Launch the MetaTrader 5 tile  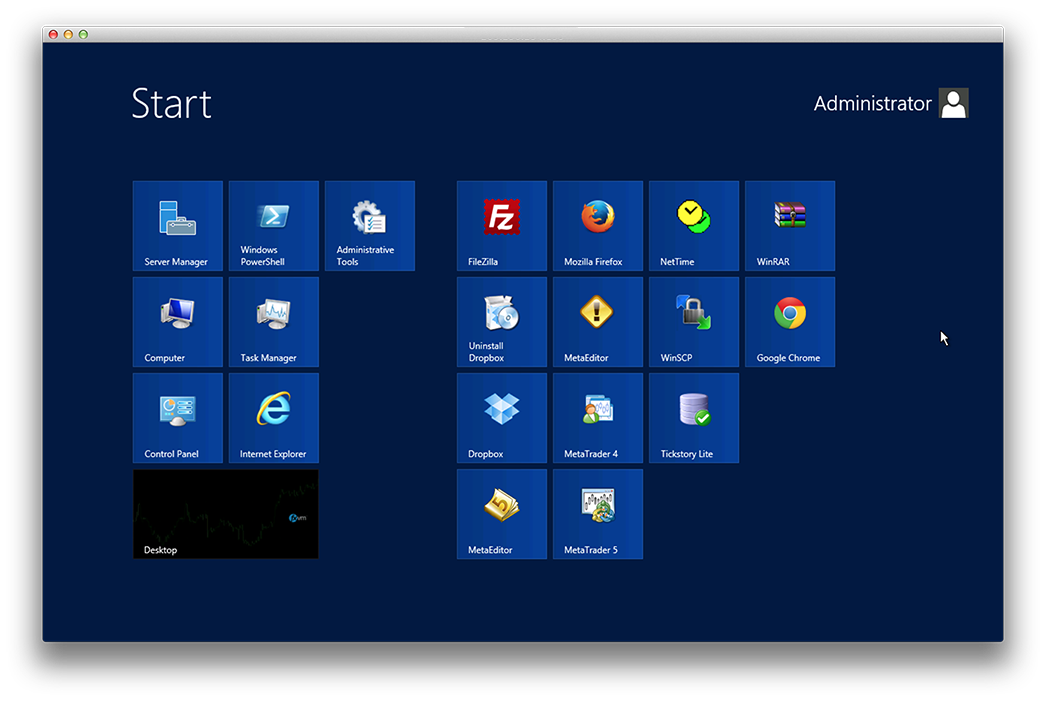point(598,514)
